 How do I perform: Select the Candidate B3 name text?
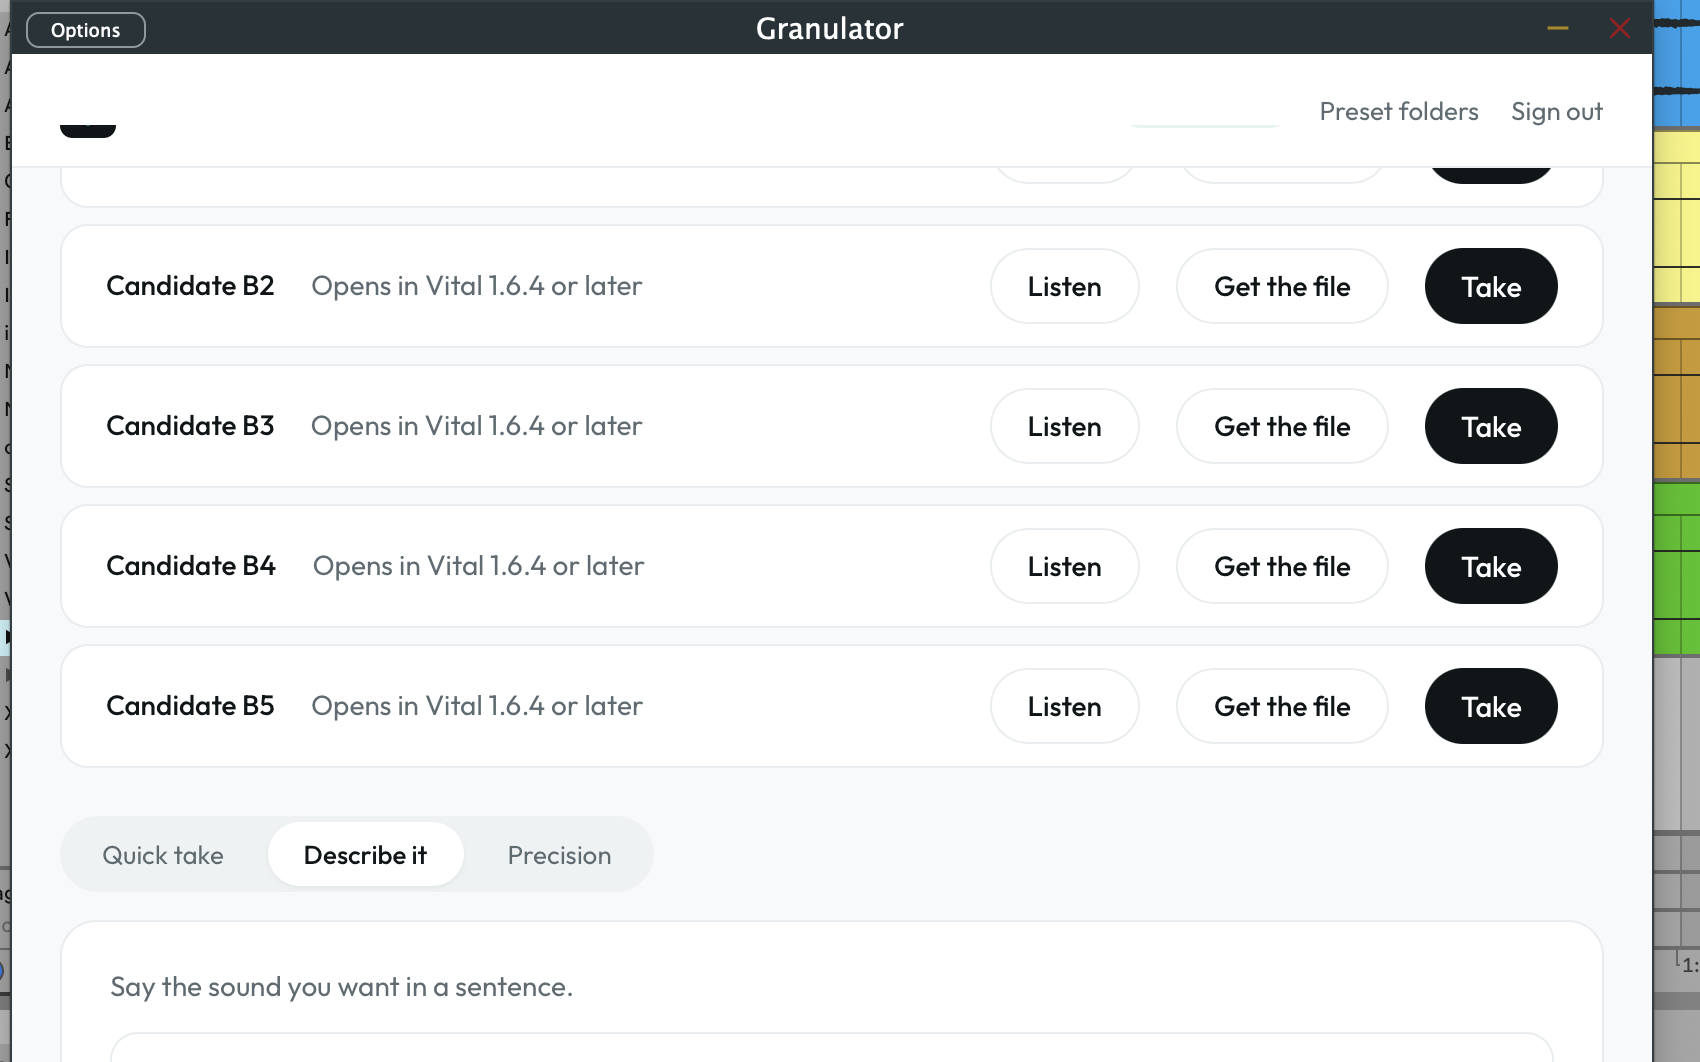(190, 426)
